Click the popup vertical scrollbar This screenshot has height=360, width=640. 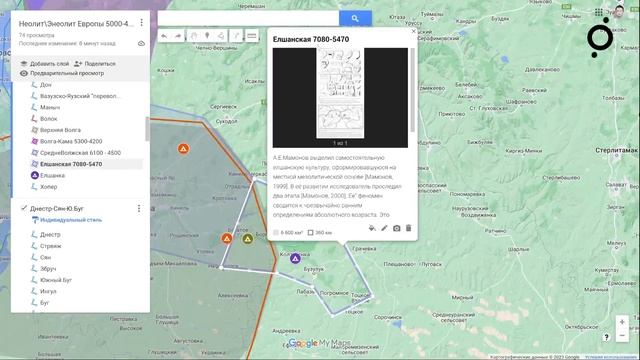tap(413, 90)
